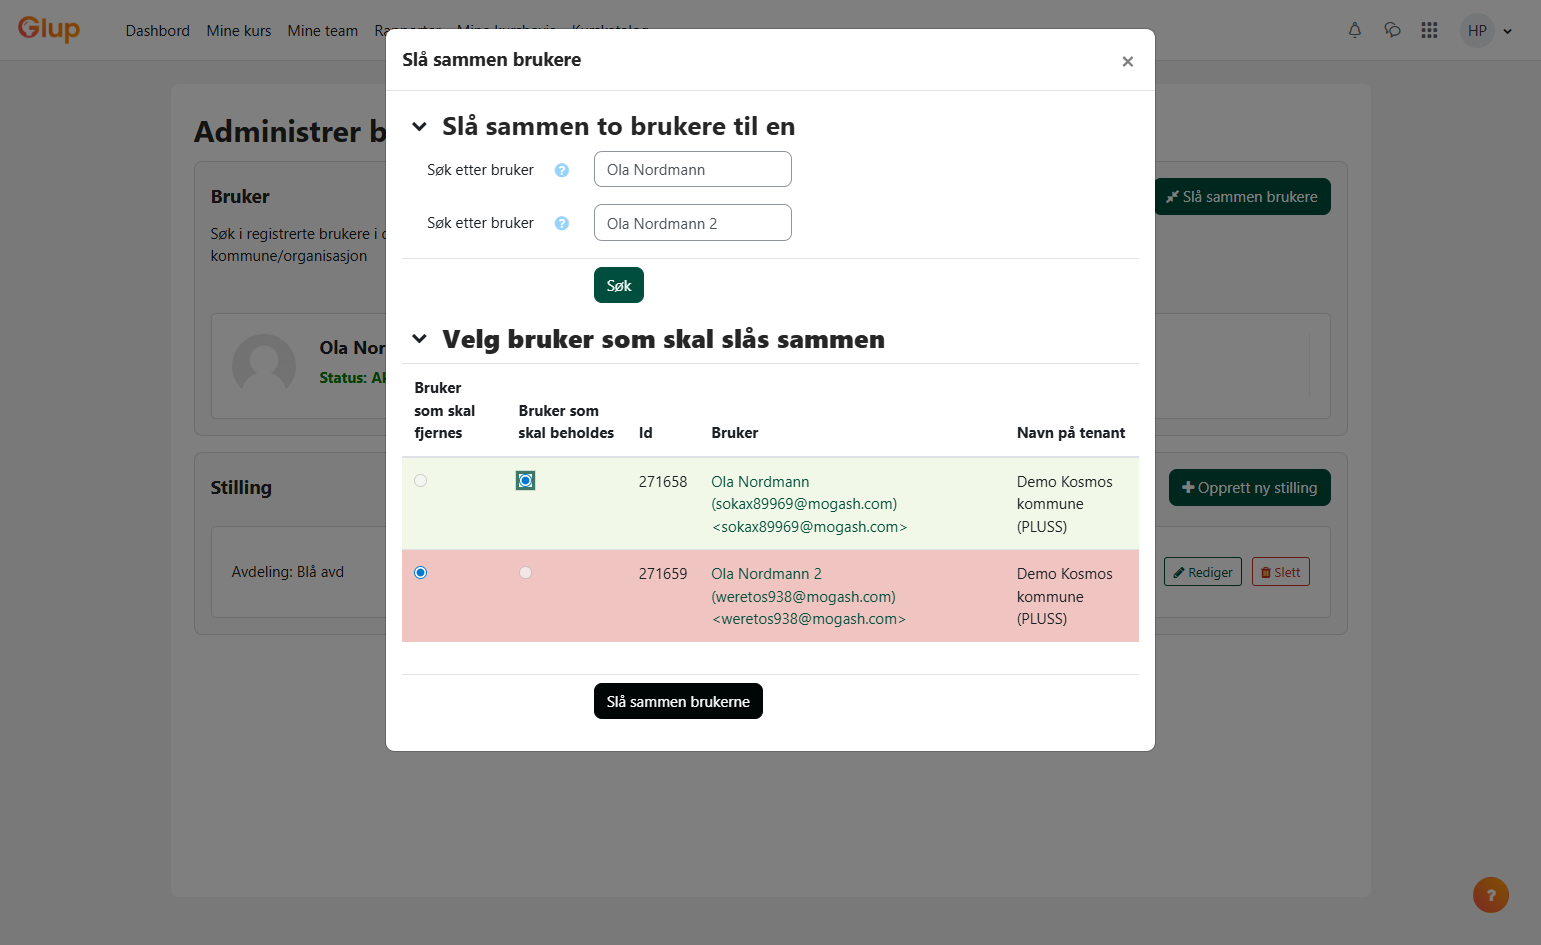Image resolution: width=1541 pixels, height=945 pixels.
Task: Close the Slå sammen brukere dialog
Action: point(1127,61)
